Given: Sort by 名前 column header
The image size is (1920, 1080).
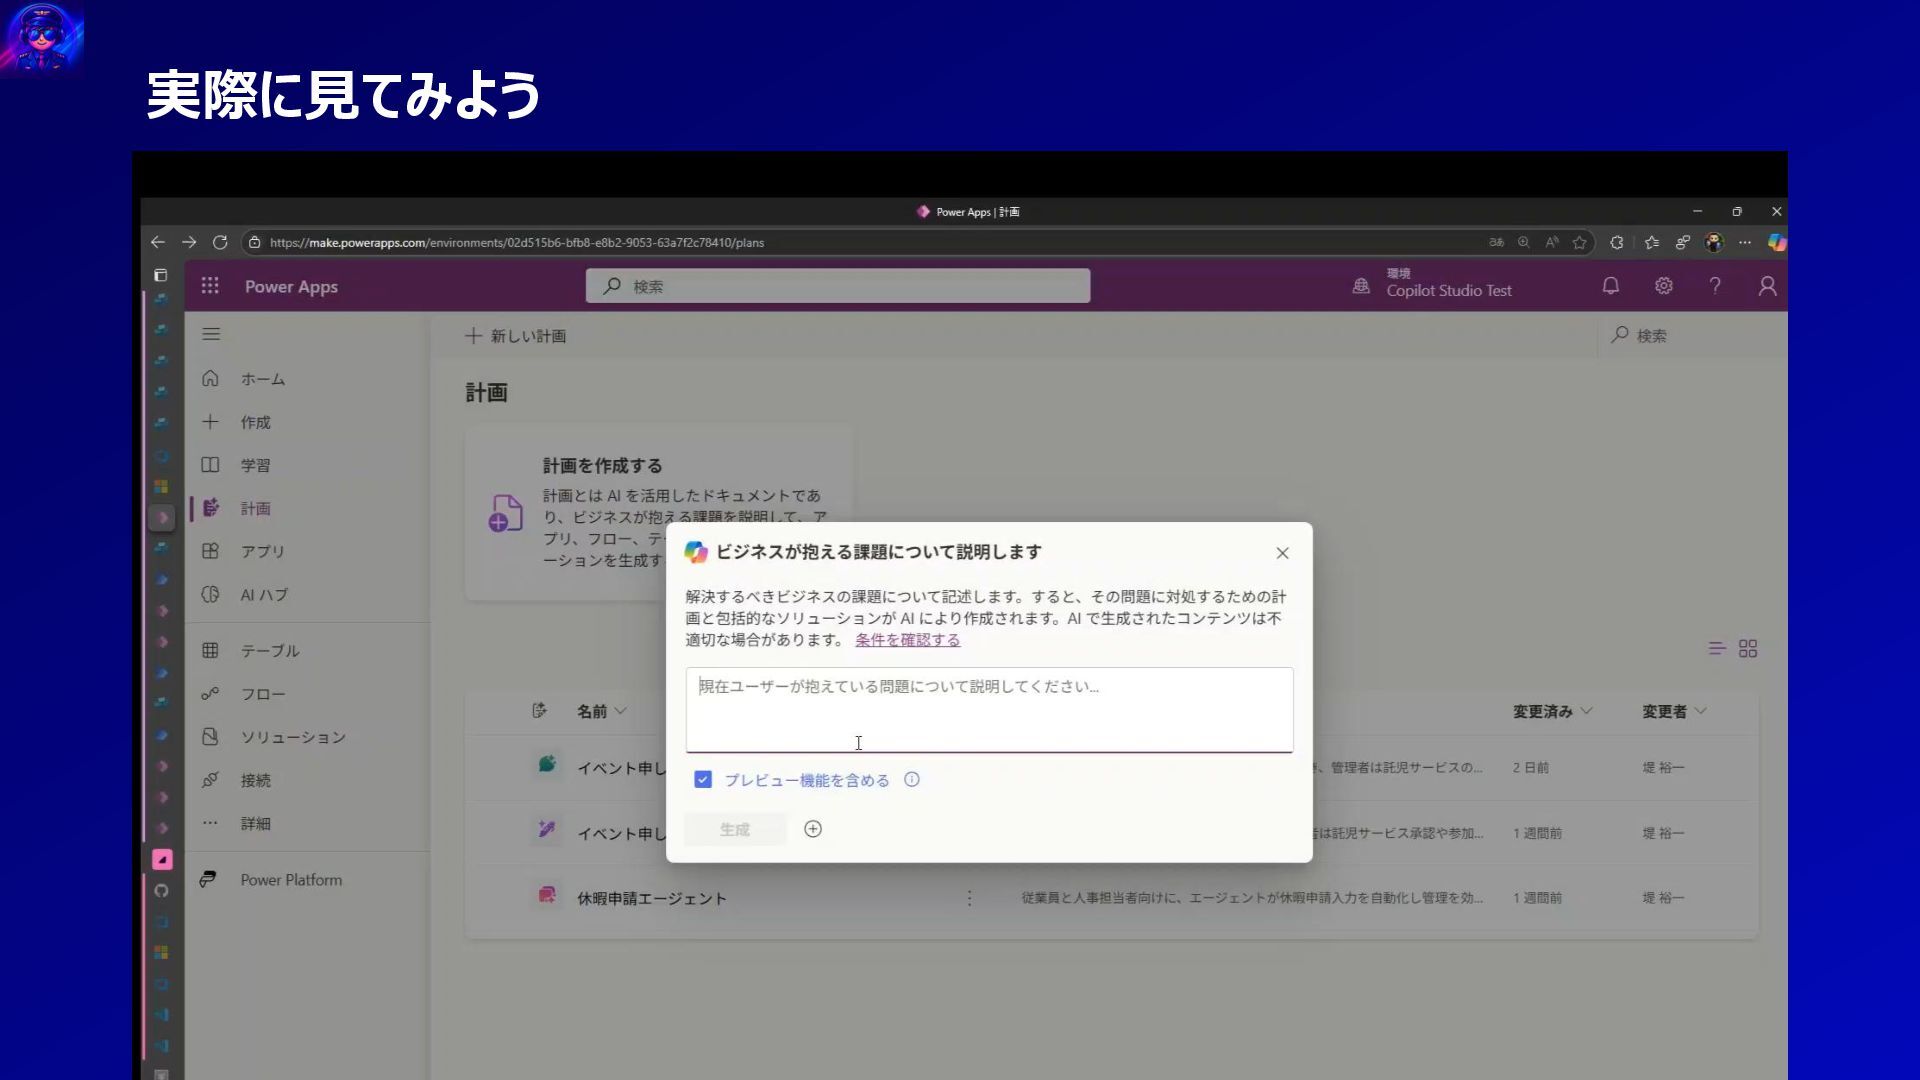Looking at the screenshot, I should [601, 711].
